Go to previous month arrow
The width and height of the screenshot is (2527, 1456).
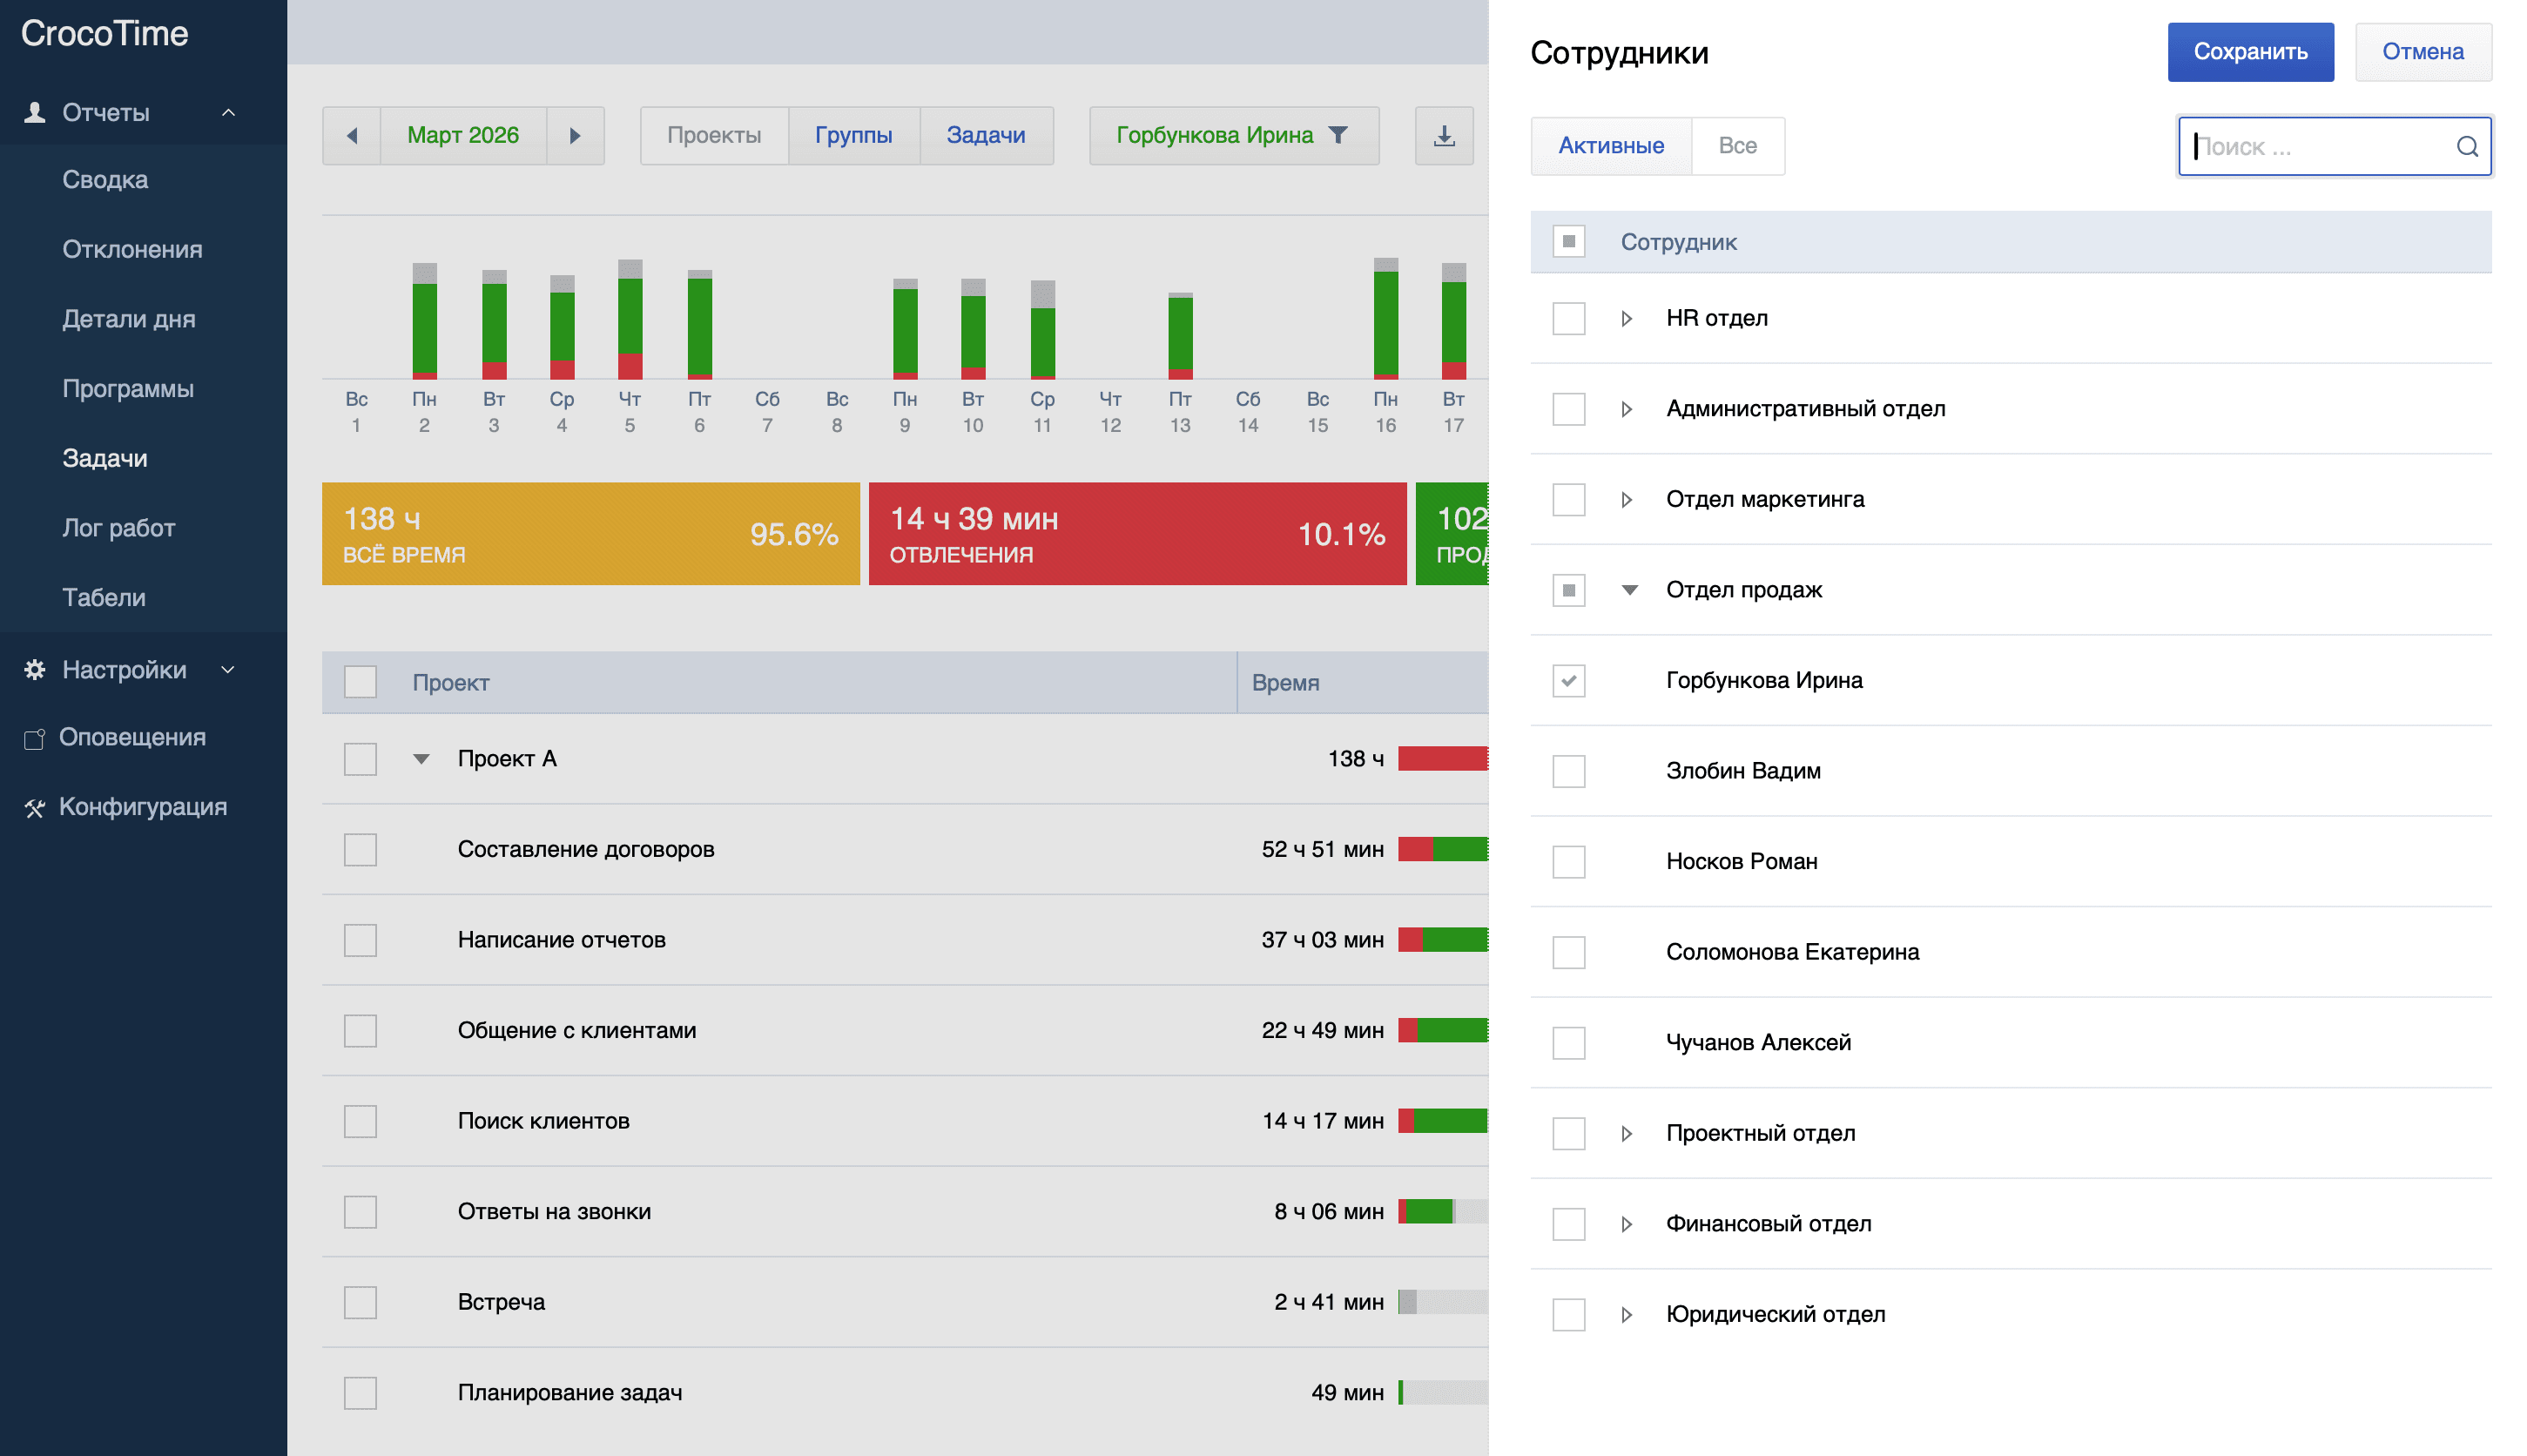click(x=352, y=135)
